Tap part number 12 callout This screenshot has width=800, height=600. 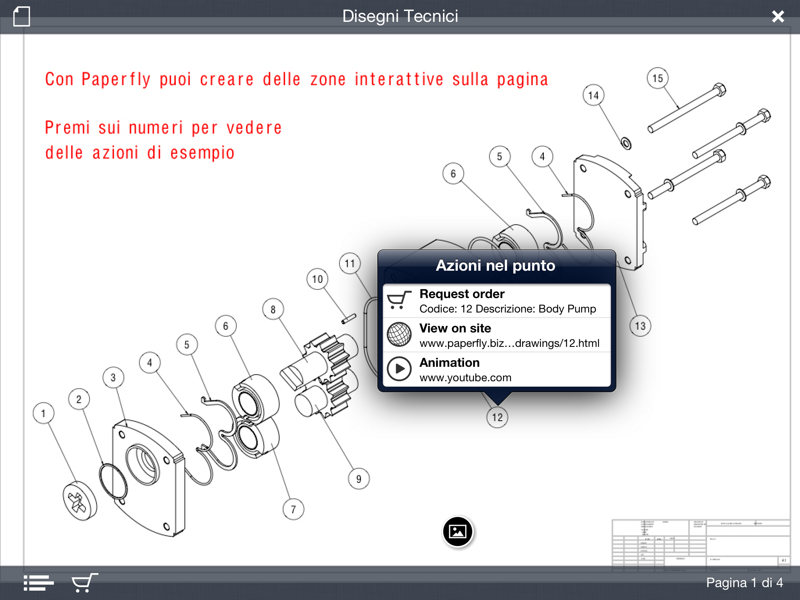(x=497, y=418)
